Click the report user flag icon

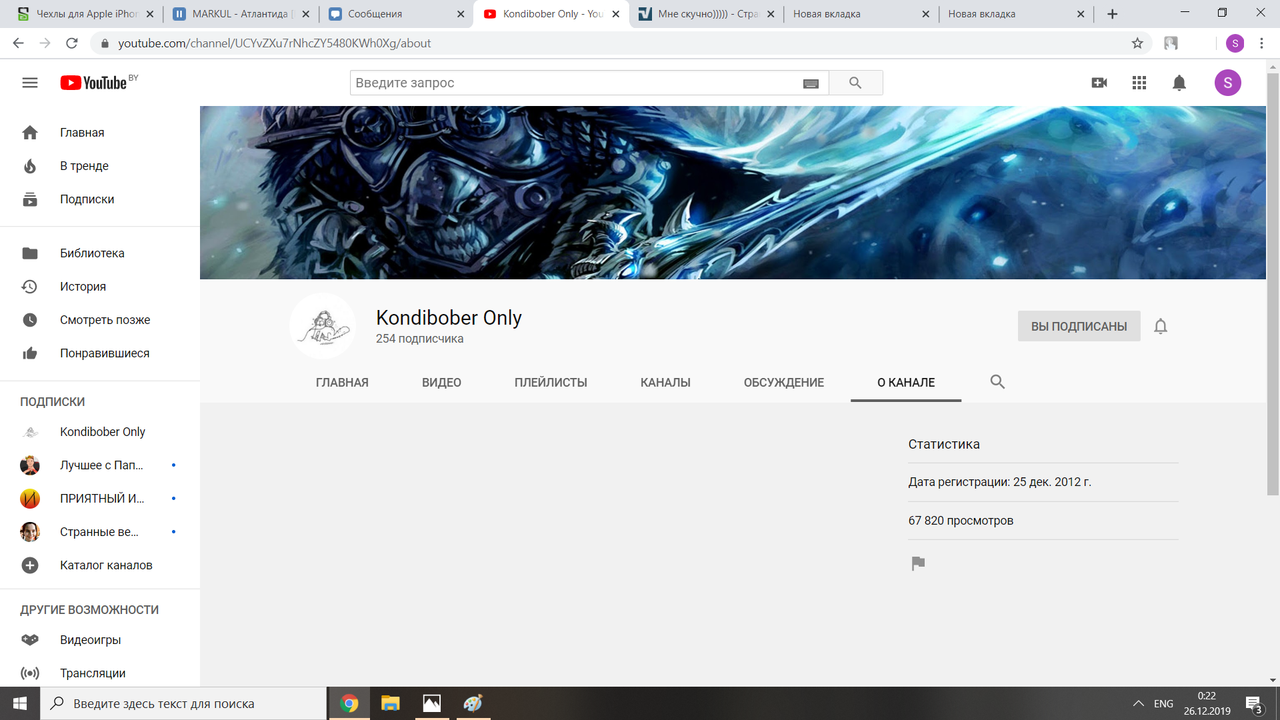point(918,564)
